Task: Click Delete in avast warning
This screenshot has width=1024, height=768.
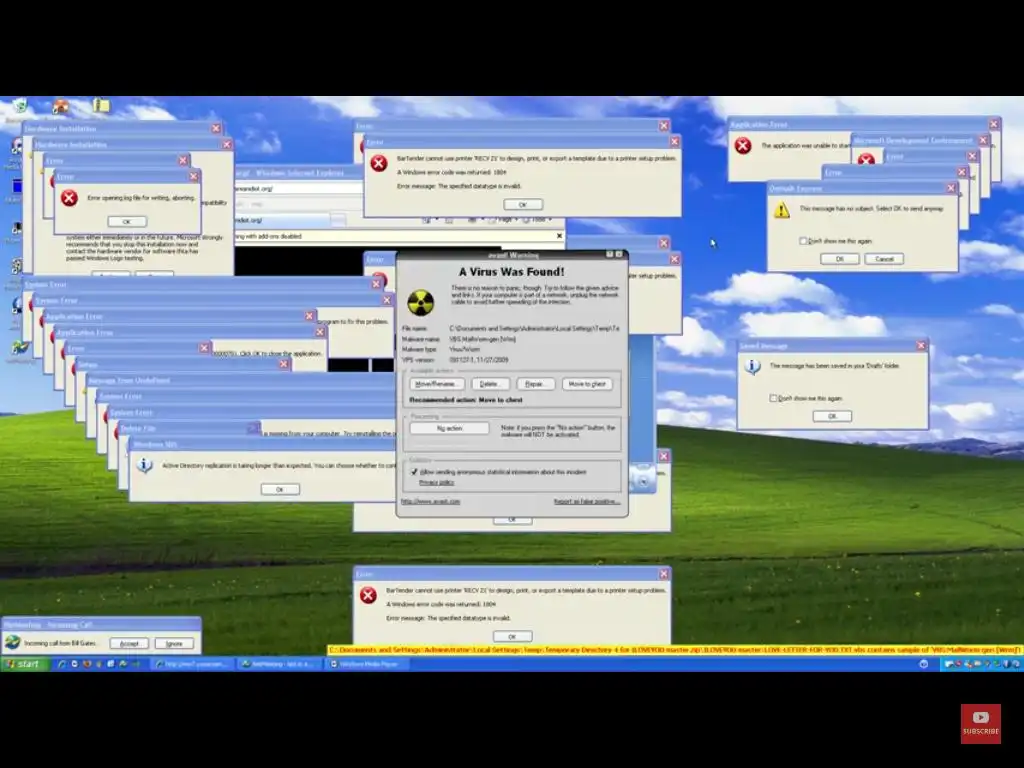Action: click(490, 384)
